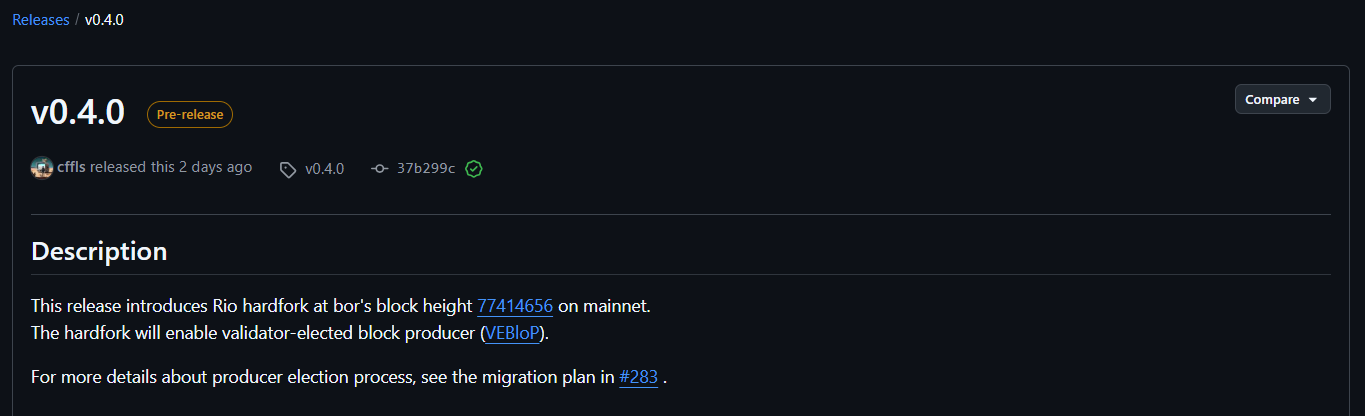
Task: Open the cffls user profile name
Action: 72,167
